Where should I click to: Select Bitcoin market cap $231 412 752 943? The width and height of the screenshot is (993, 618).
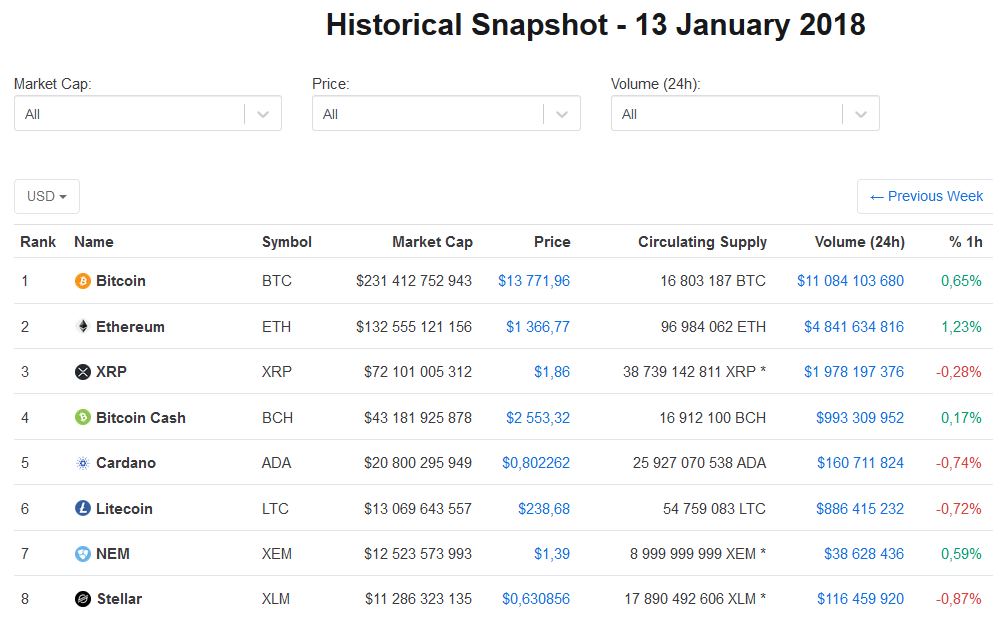[x=414, y=281]
